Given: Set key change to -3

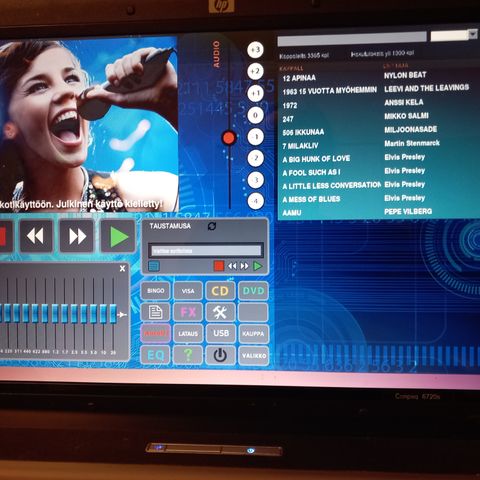Looking at the screenshot, I should click(255, 180).
